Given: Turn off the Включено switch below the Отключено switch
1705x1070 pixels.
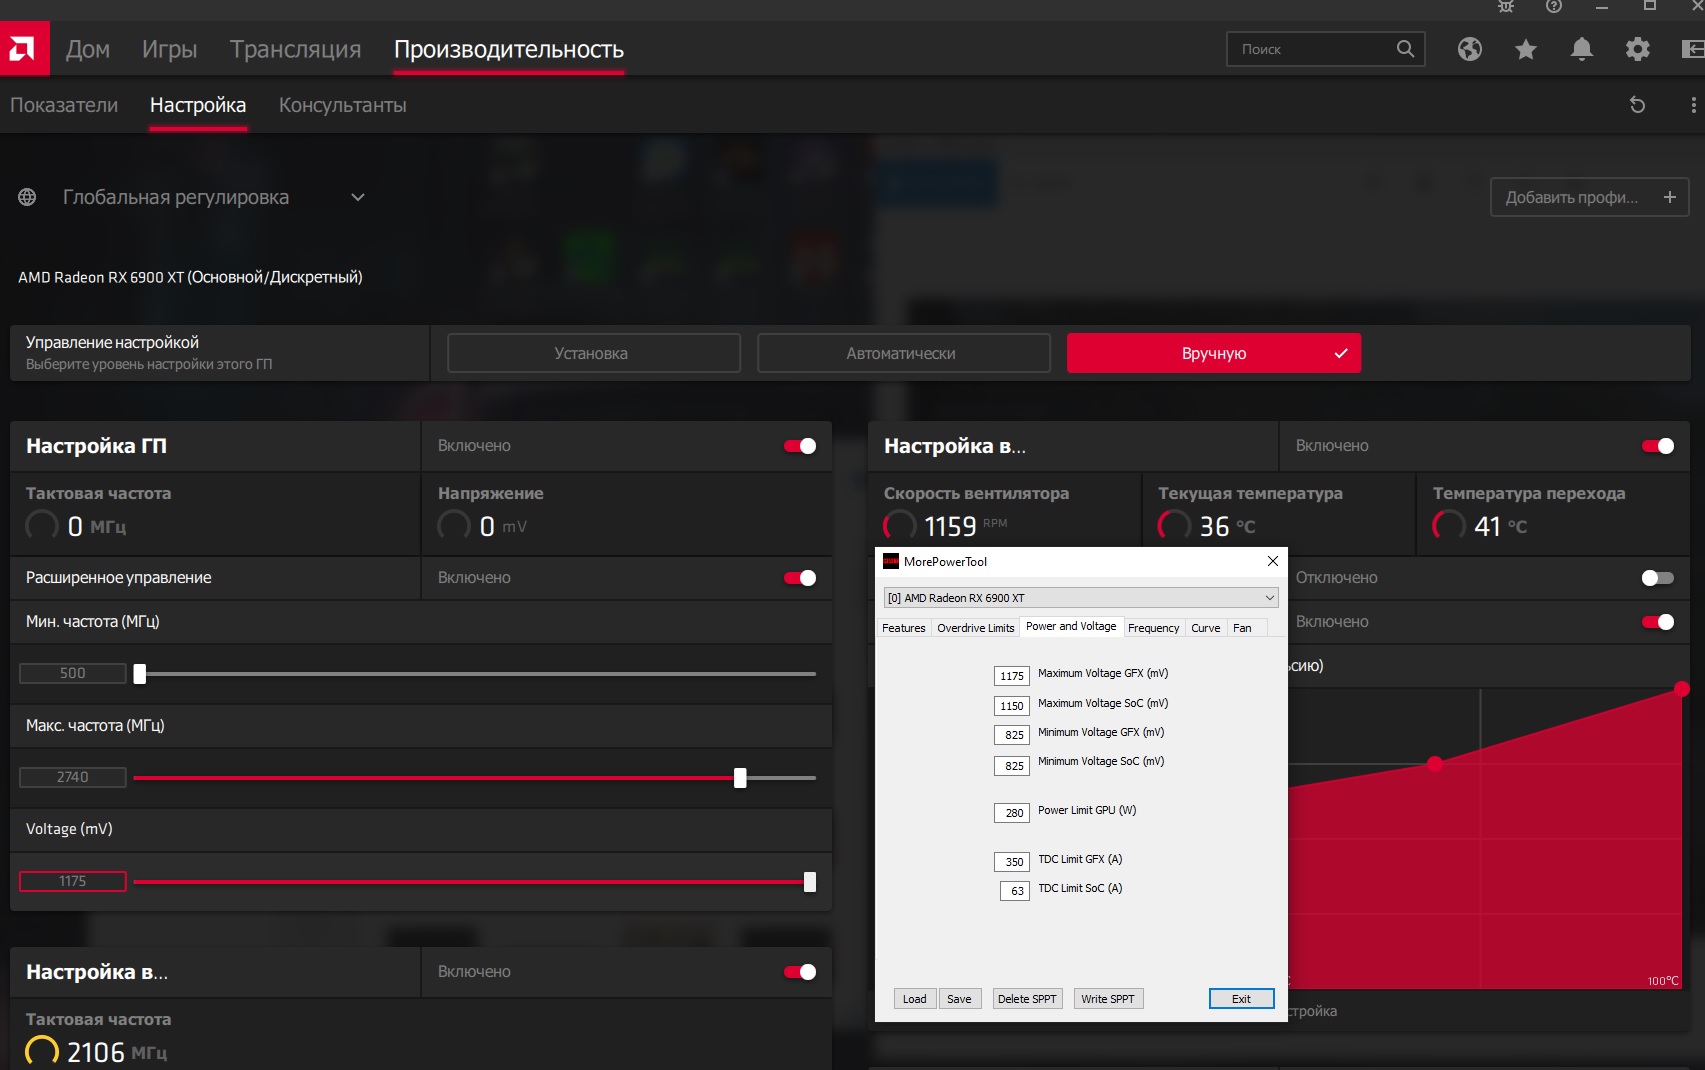Looking at the screenshot, I should 1658,622.
